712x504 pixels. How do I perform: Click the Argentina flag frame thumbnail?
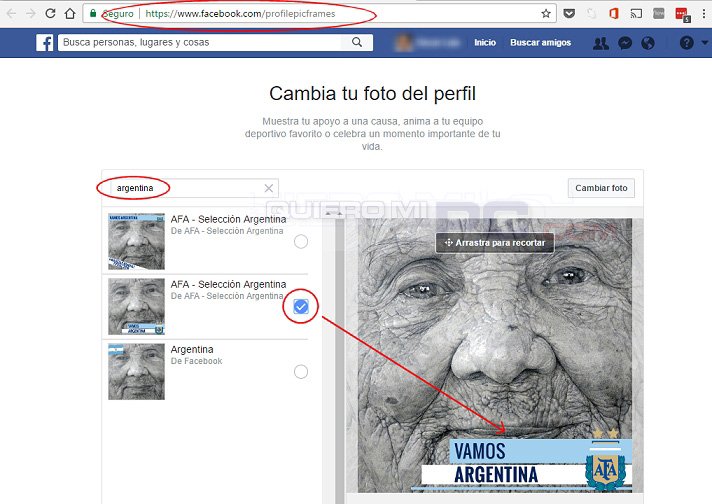coord(136,371)
